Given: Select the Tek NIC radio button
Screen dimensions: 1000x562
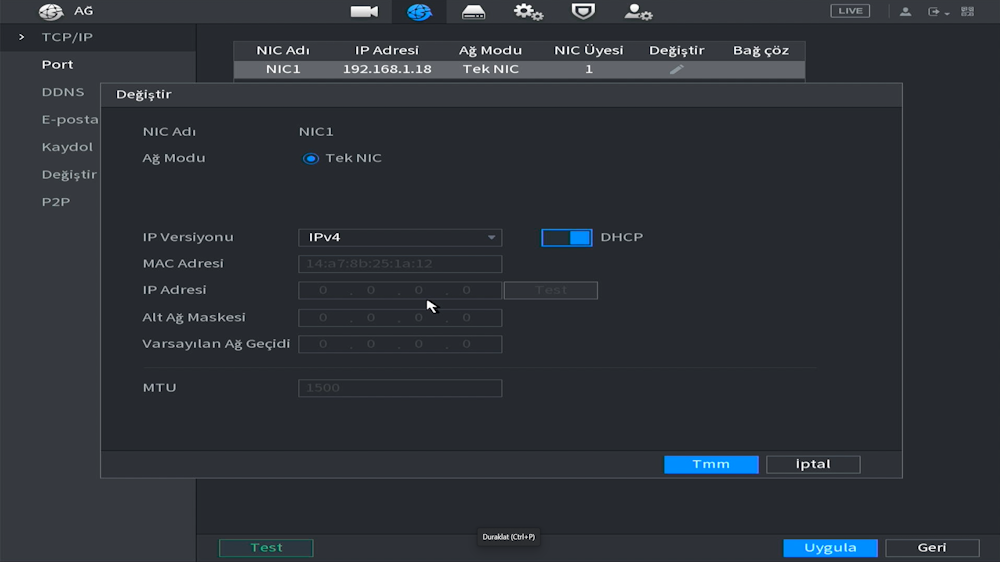Looking at the screenshot, I should [x=311, y=158].
